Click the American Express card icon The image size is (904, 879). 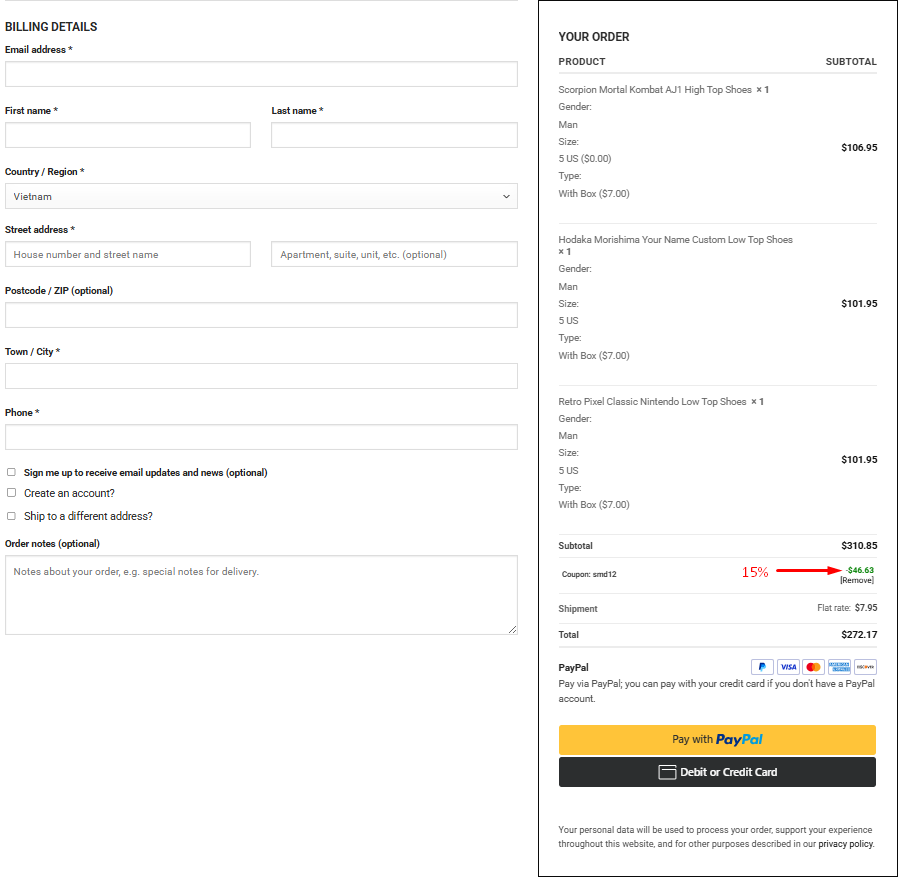click(839, 667)
